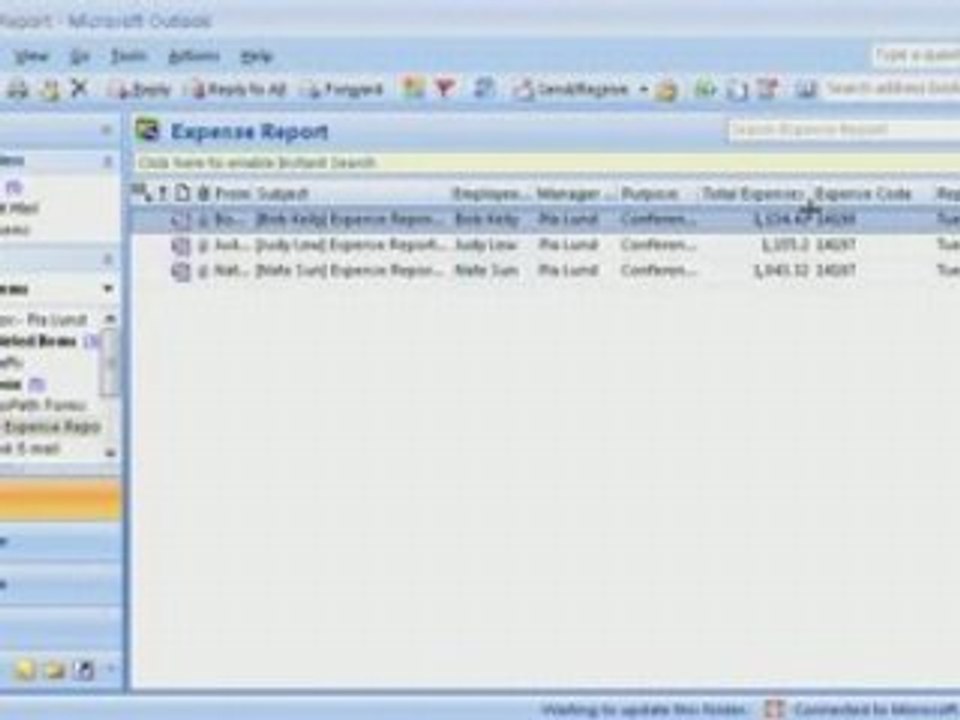Click the folder list scroll down arrow

click(110, 453)
